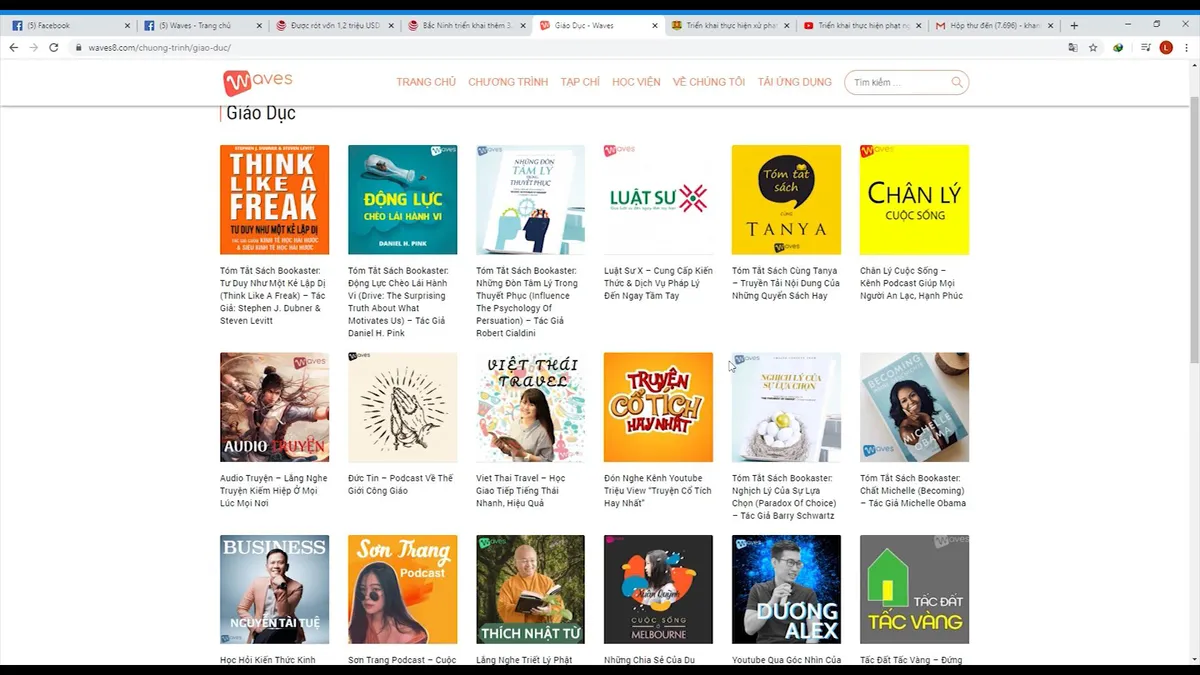Click the search magnifier icon

click(957, 82)
